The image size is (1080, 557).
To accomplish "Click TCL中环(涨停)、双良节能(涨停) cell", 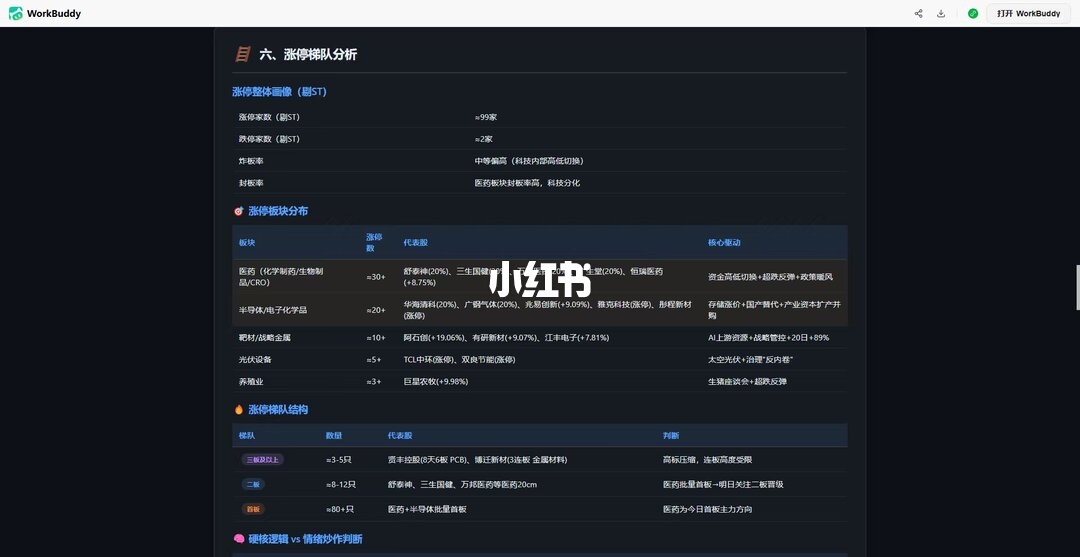I will tap(459, 359).
